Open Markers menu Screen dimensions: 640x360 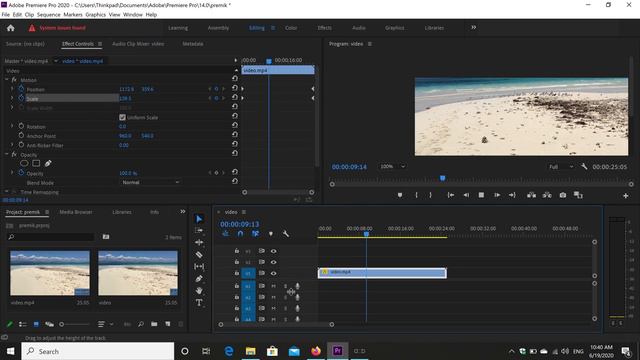73,14
